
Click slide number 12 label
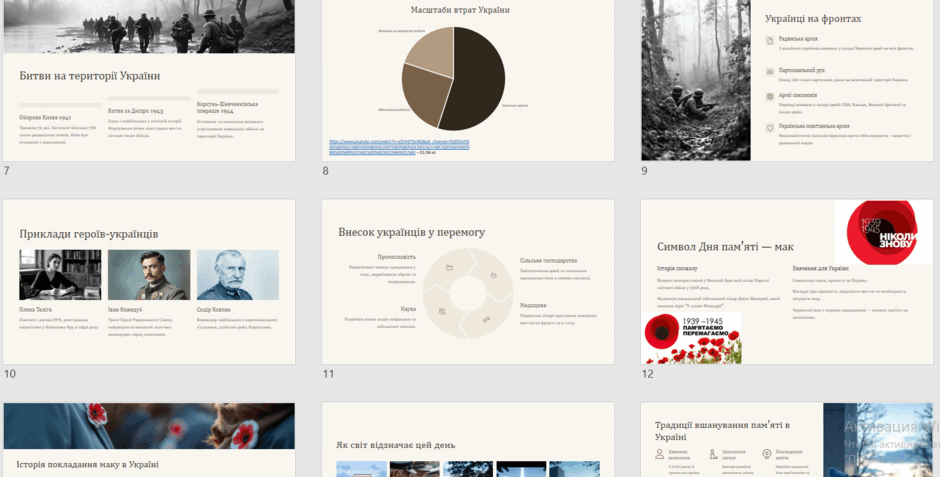647,375
